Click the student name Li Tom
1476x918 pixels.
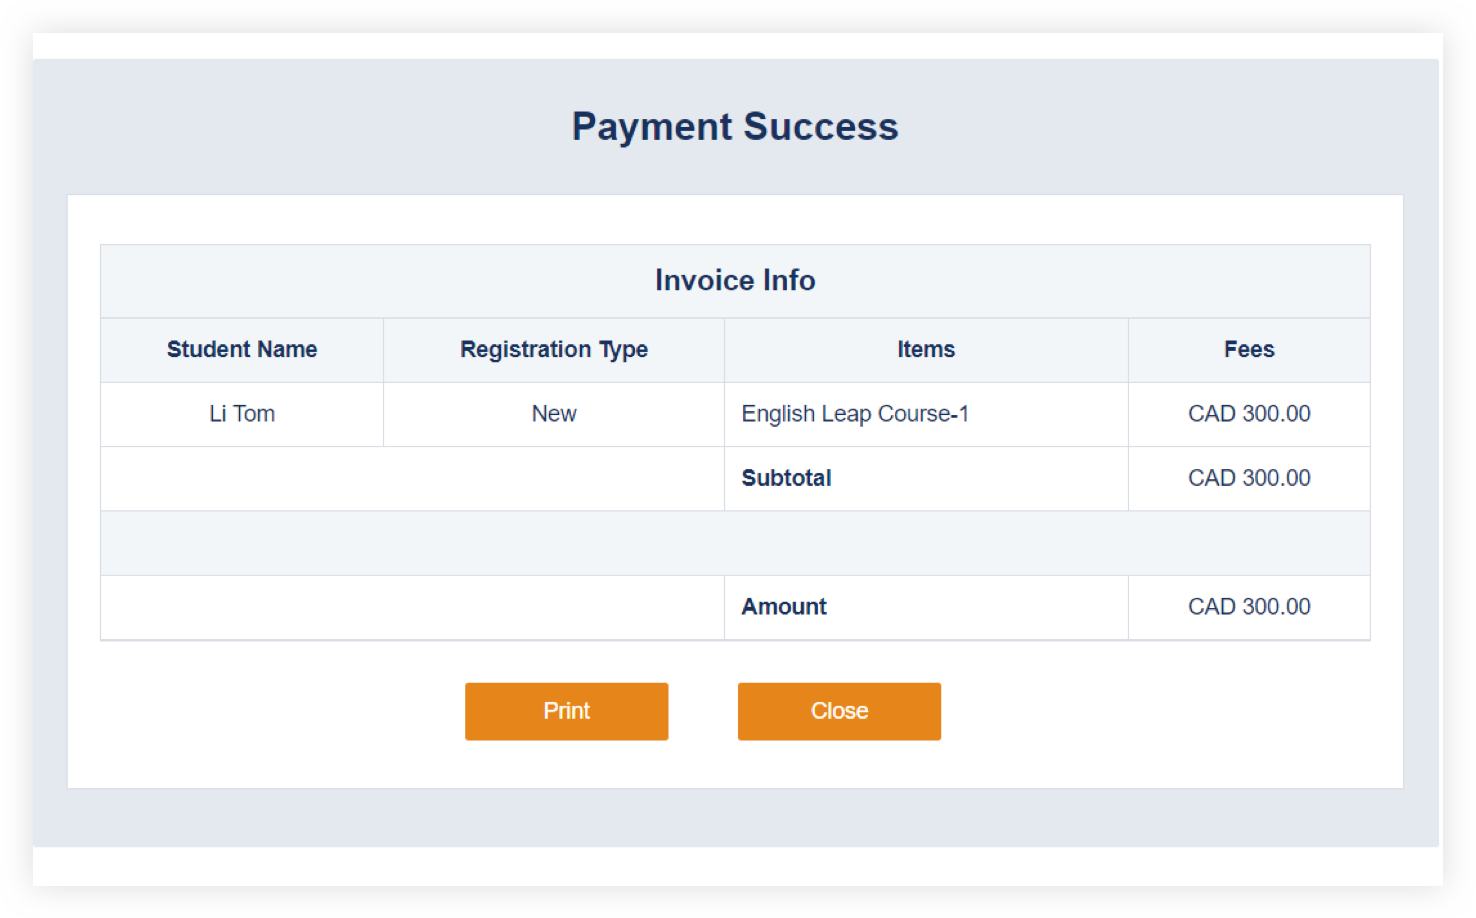pyautogui.click(x=242, y=414)
